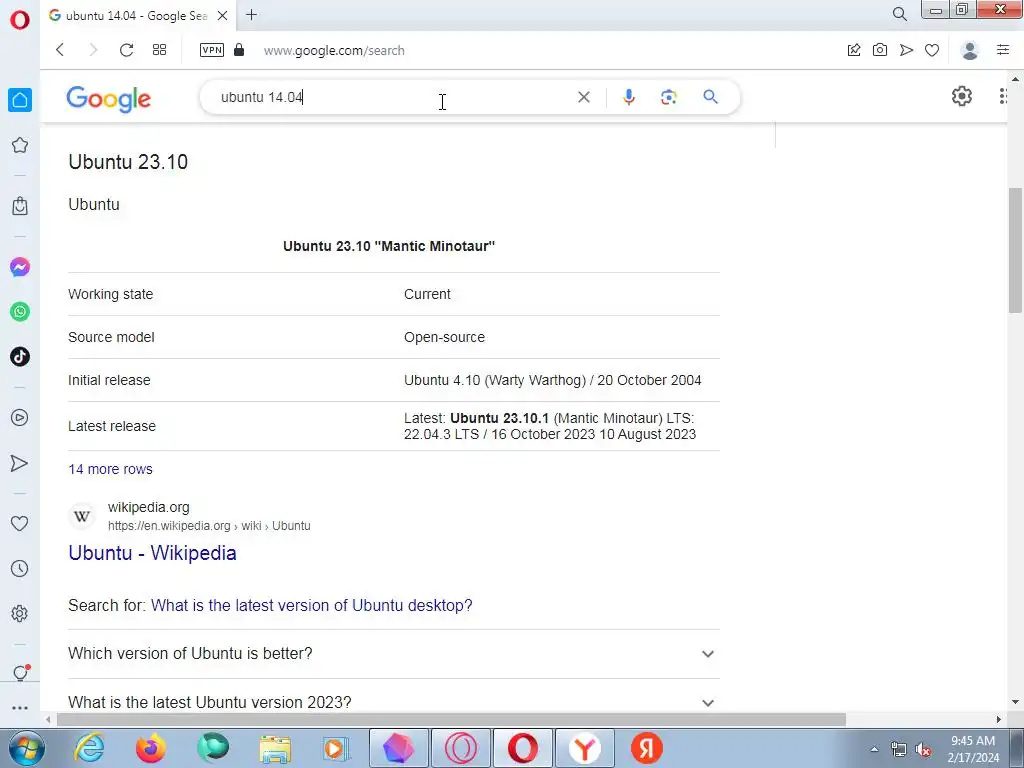The image size is (1024, 768).
Task: Open My Flow sidebar icon
Action: (x=20, y=463)
